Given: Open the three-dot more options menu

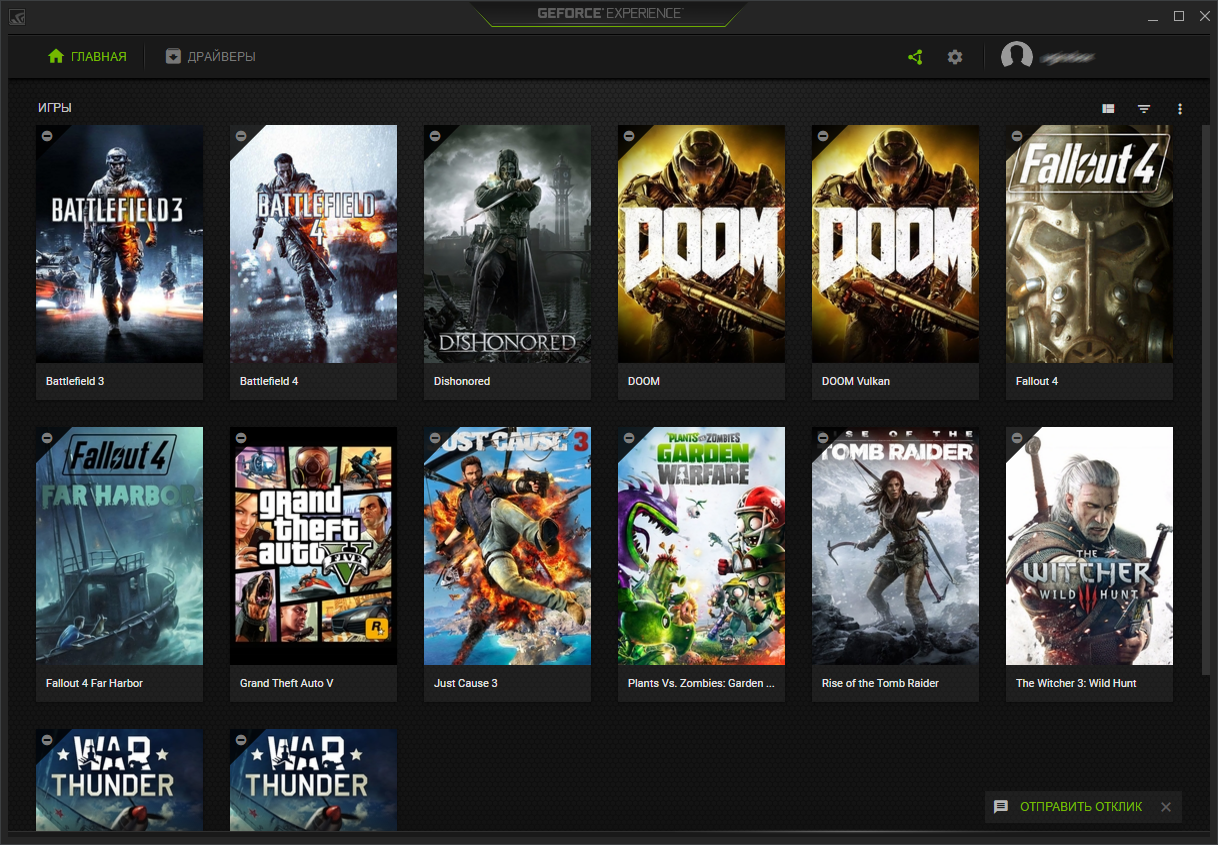Looking at the screenshot, I should coord(1180,109).
